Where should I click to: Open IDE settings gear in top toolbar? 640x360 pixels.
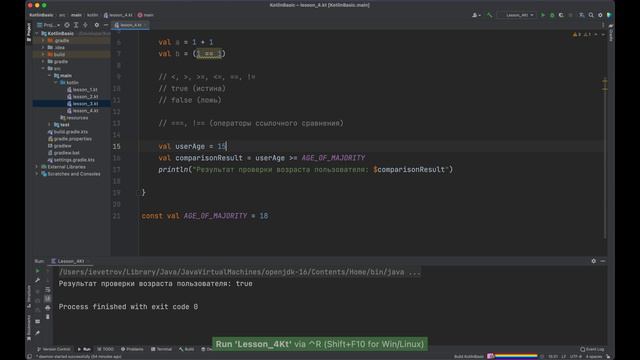click(x=600, y=15)
